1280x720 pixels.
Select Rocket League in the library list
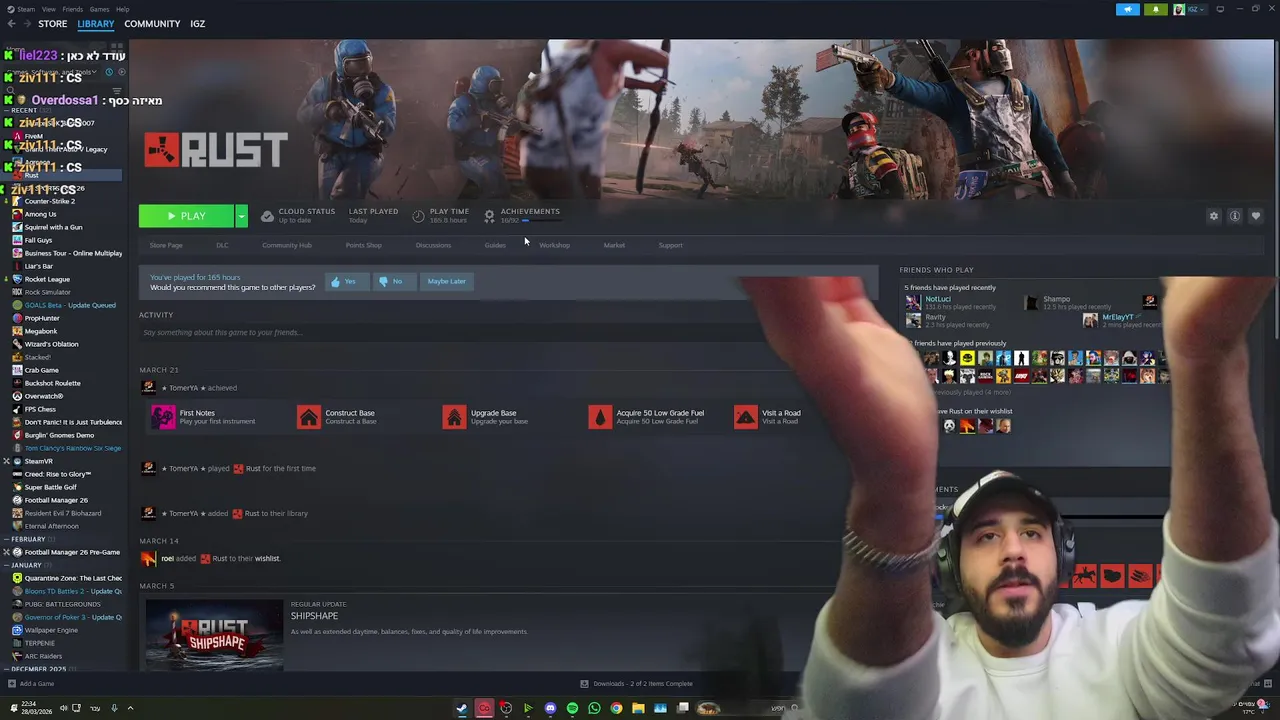click(47, 279)
